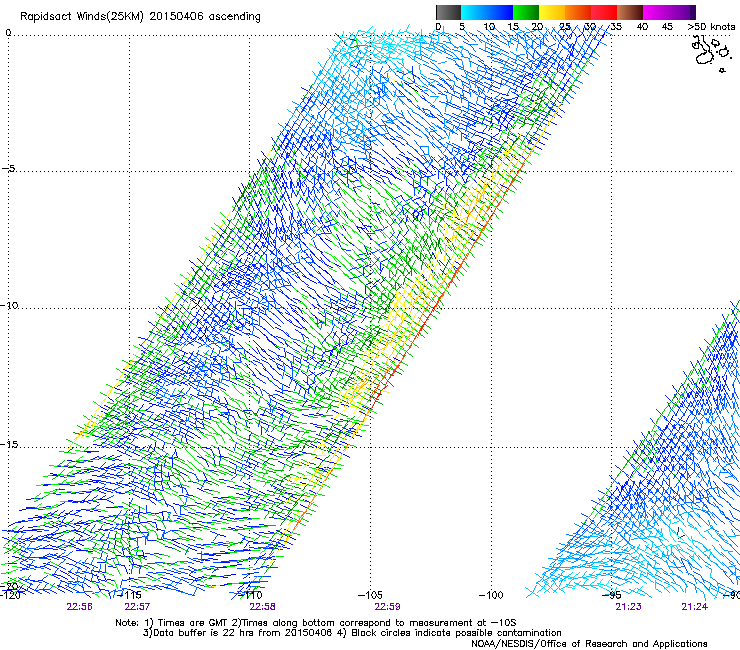This screenshot has height=650, width=740.
Task: Click the gray 0-5 knots color swatch
Action: click(448, 12)
